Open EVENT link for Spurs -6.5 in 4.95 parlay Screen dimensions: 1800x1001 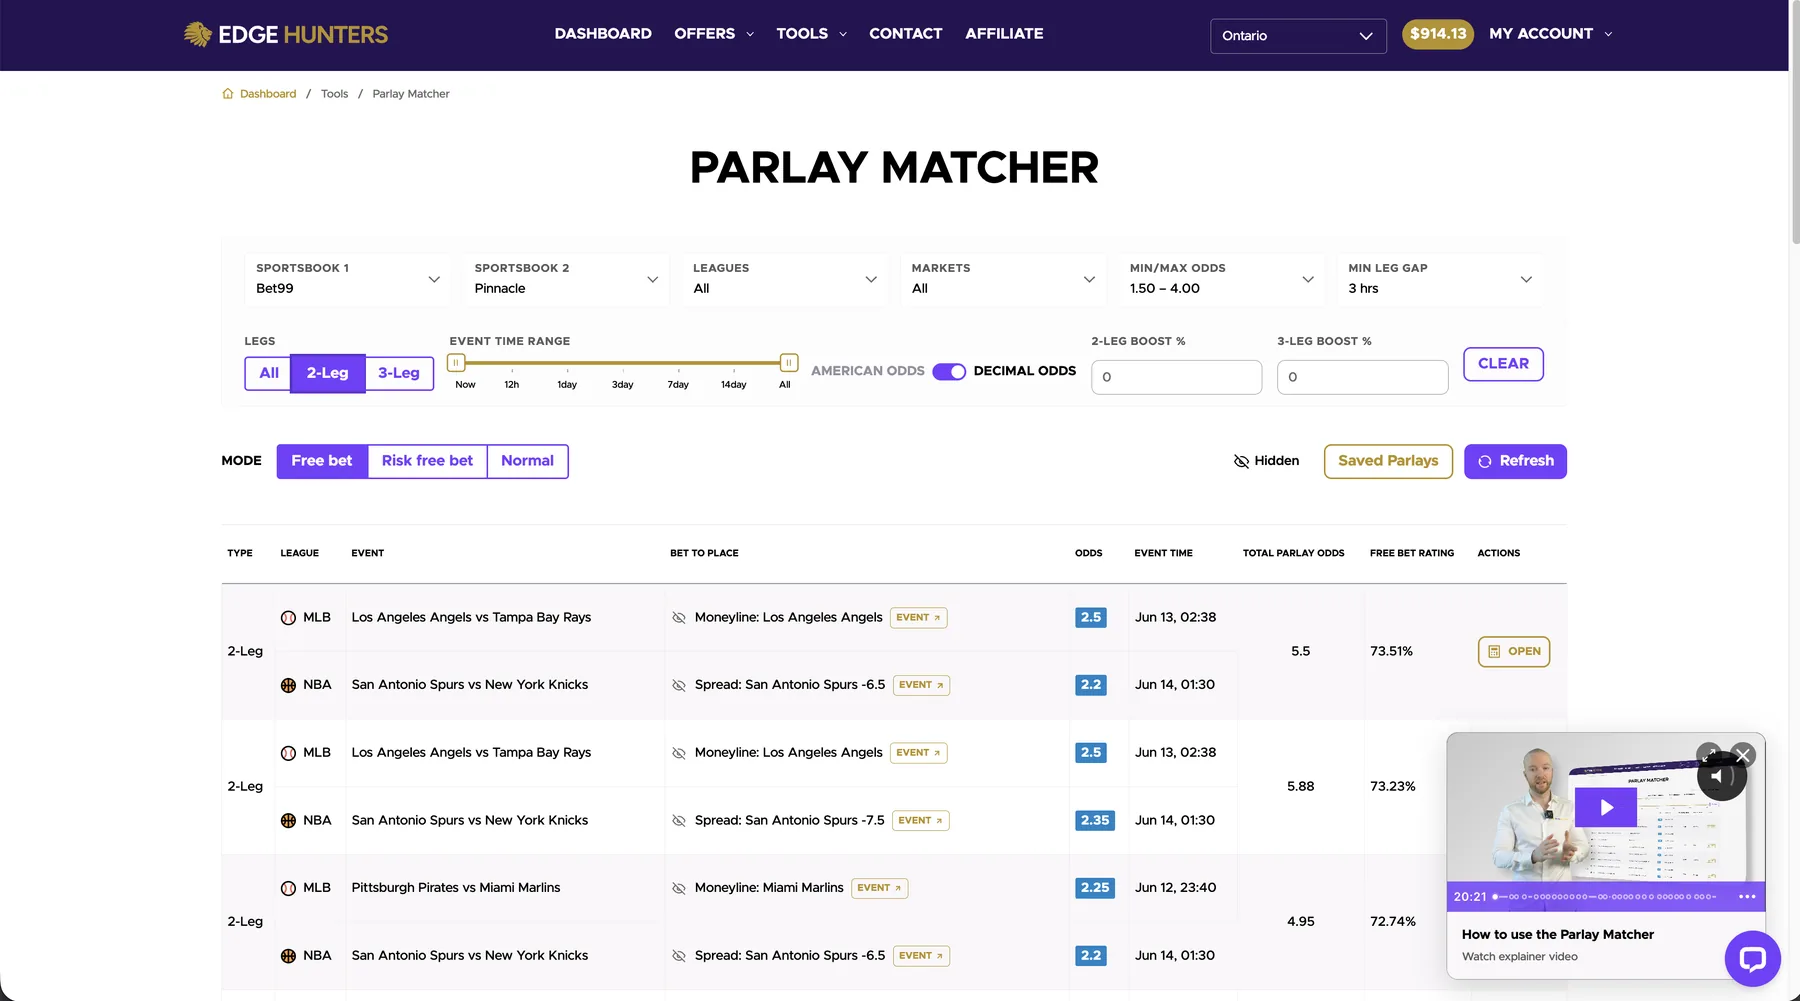point(921,956)
